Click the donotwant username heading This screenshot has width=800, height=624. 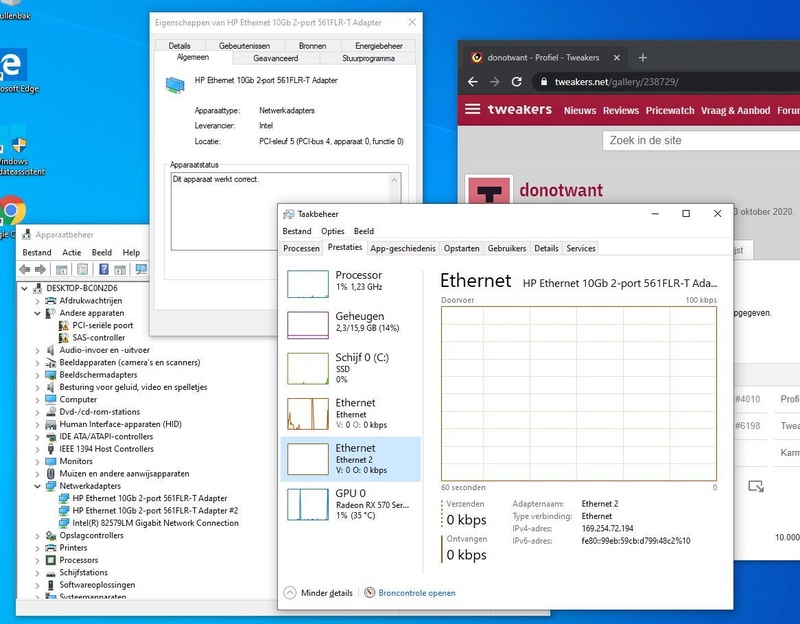pyautogui.click(x=561, y=190)
